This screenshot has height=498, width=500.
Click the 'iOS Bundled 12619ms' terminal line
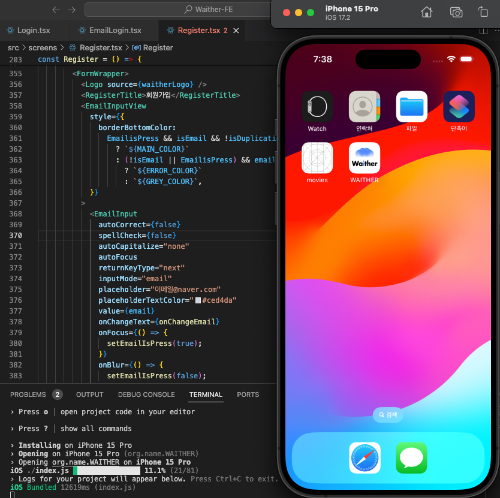[73, 487]
